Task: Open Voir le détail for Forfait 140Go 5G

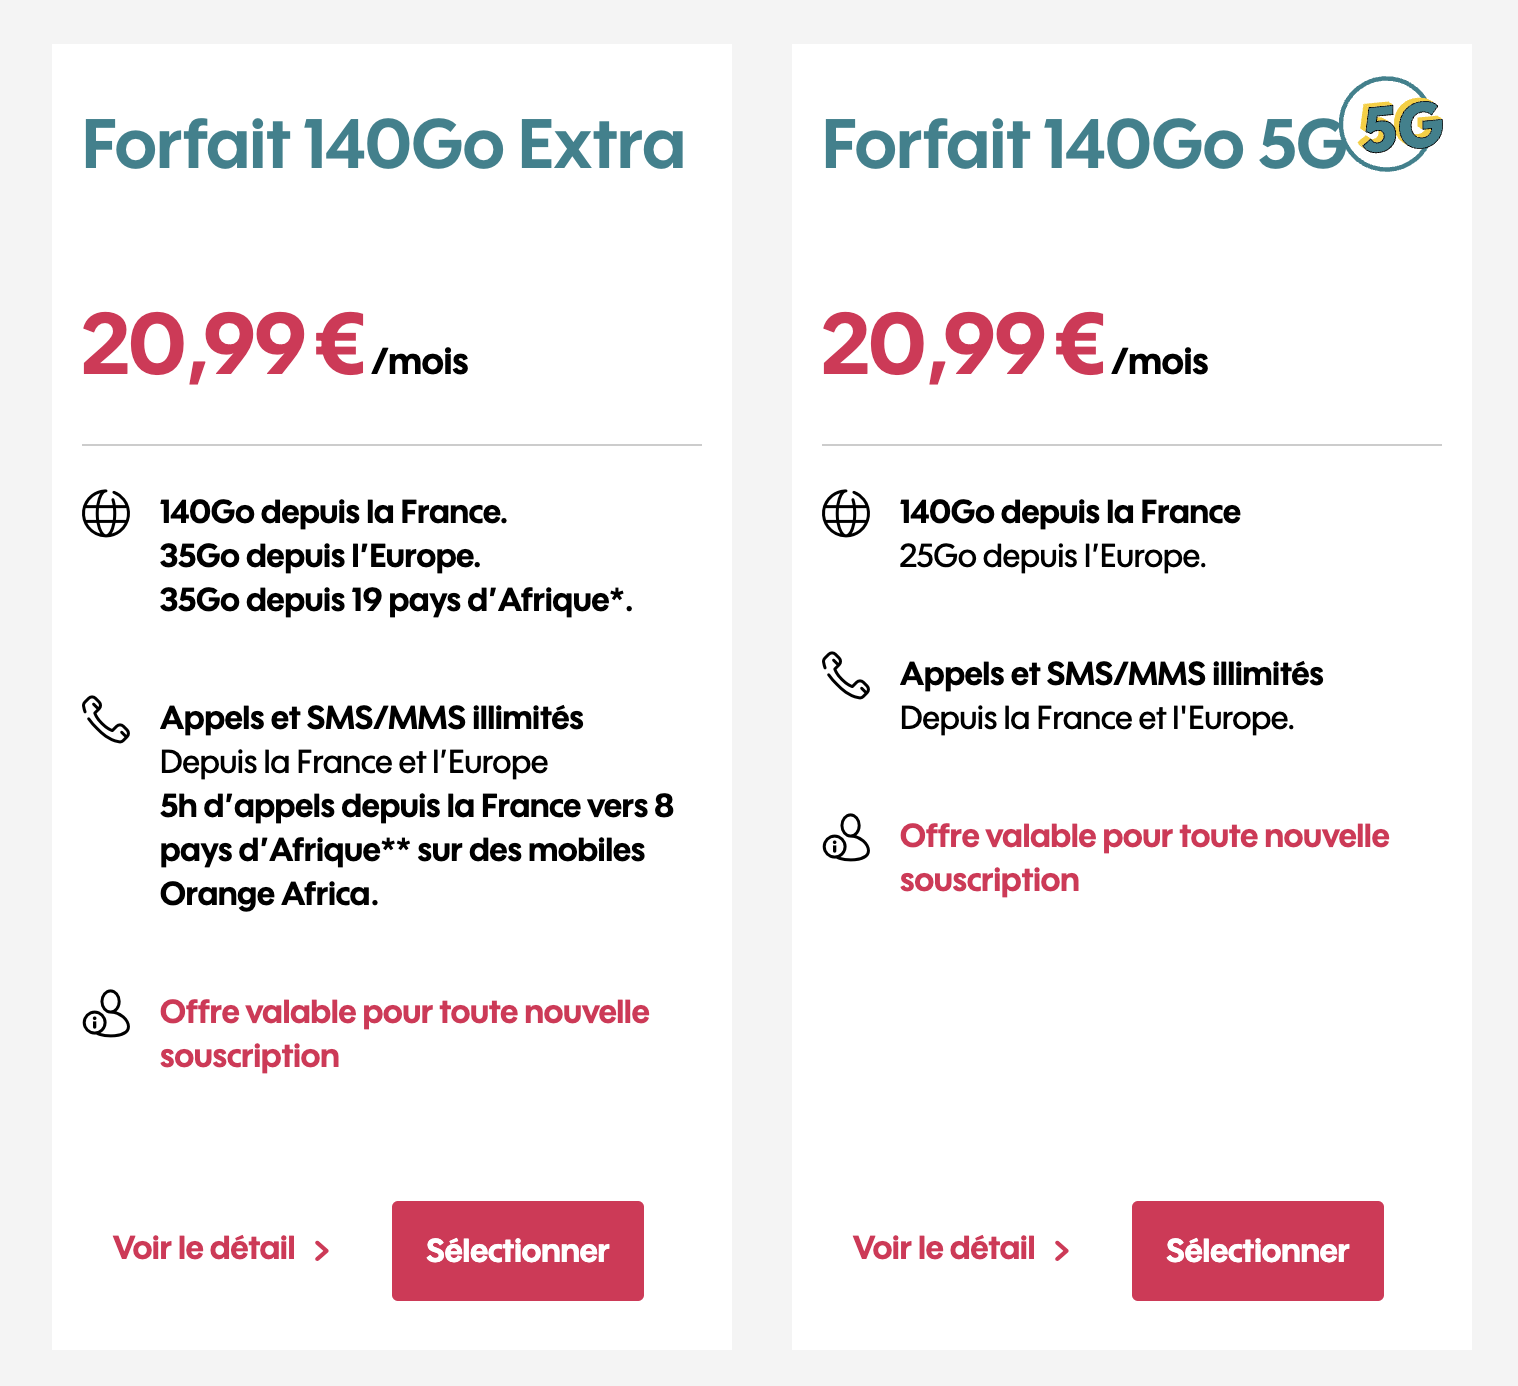Action: click(944, 1248)
